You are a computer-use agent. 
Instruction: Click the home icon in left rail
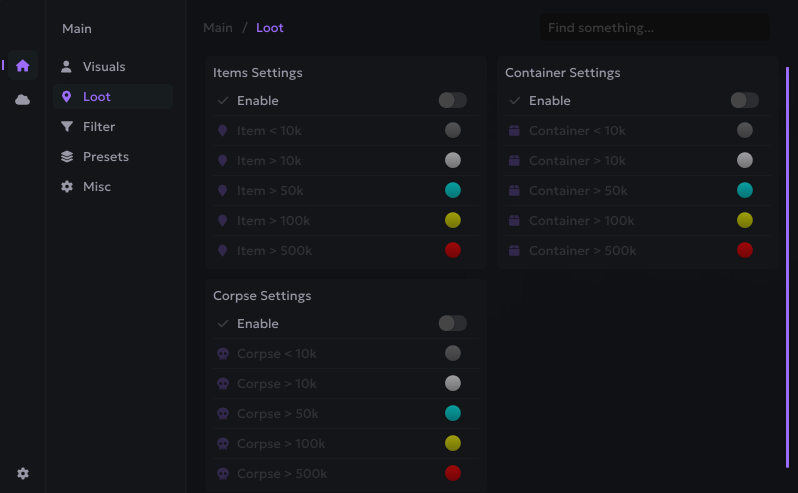[22, 66]
